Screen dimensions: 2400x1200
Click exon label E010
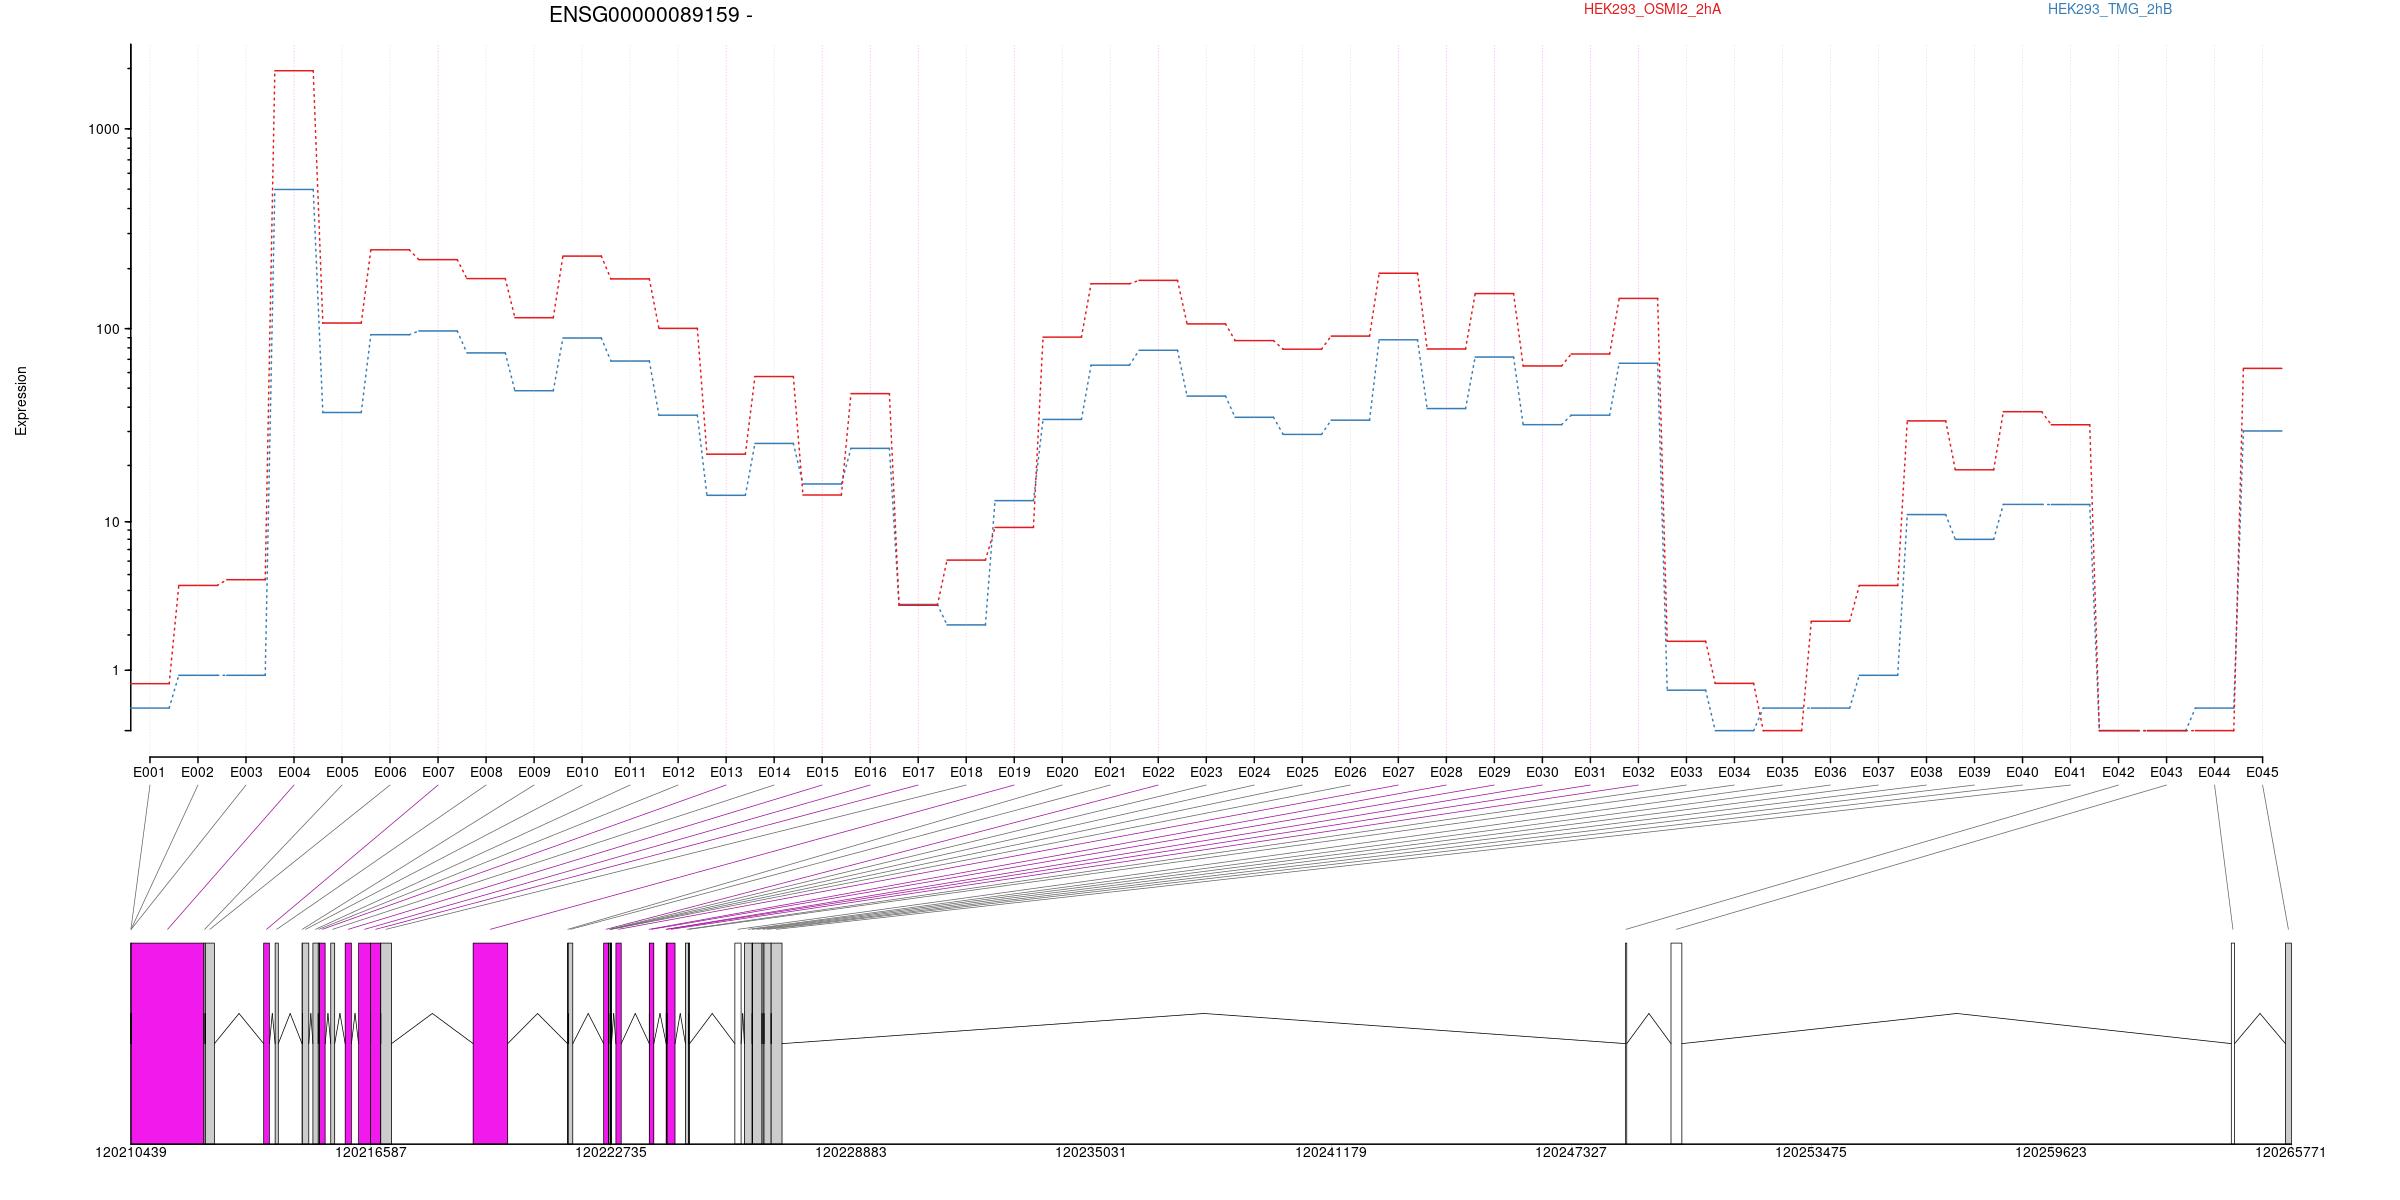coord(582,772)
